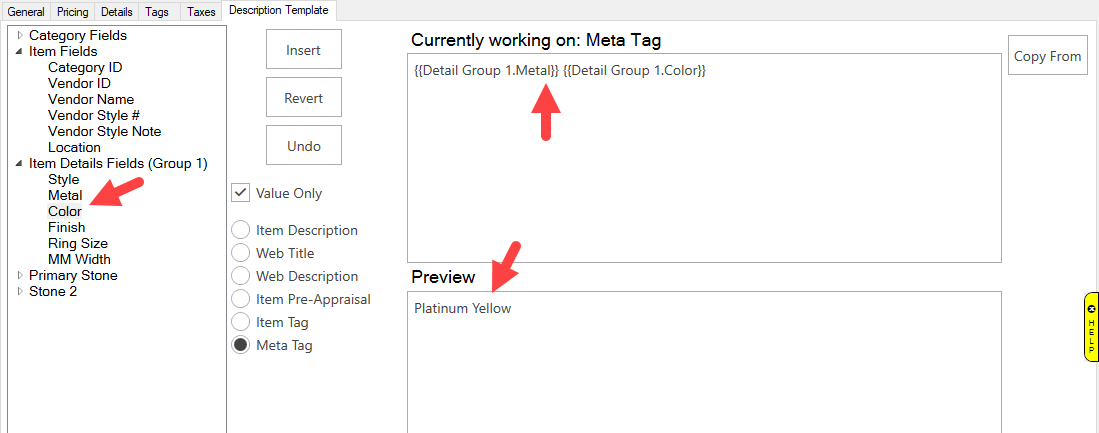
Task: Toggle the Value Only checkbox
Action: coord(241,193)
